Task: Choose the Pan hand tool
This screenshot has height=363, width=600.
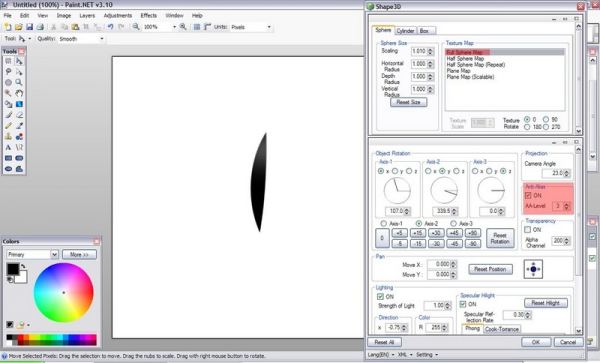Action: pyautogui.click(x=19, y=93)
